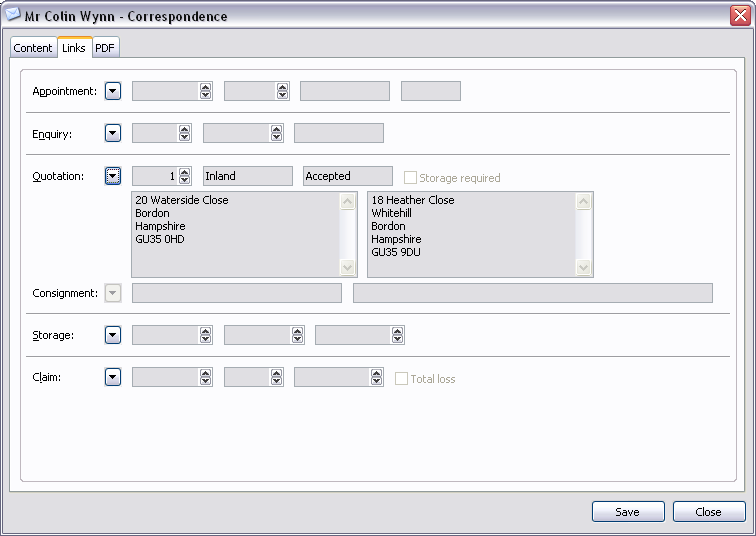
Task: Click the Quotation number spinner arrows
Action: coord(185,176)
